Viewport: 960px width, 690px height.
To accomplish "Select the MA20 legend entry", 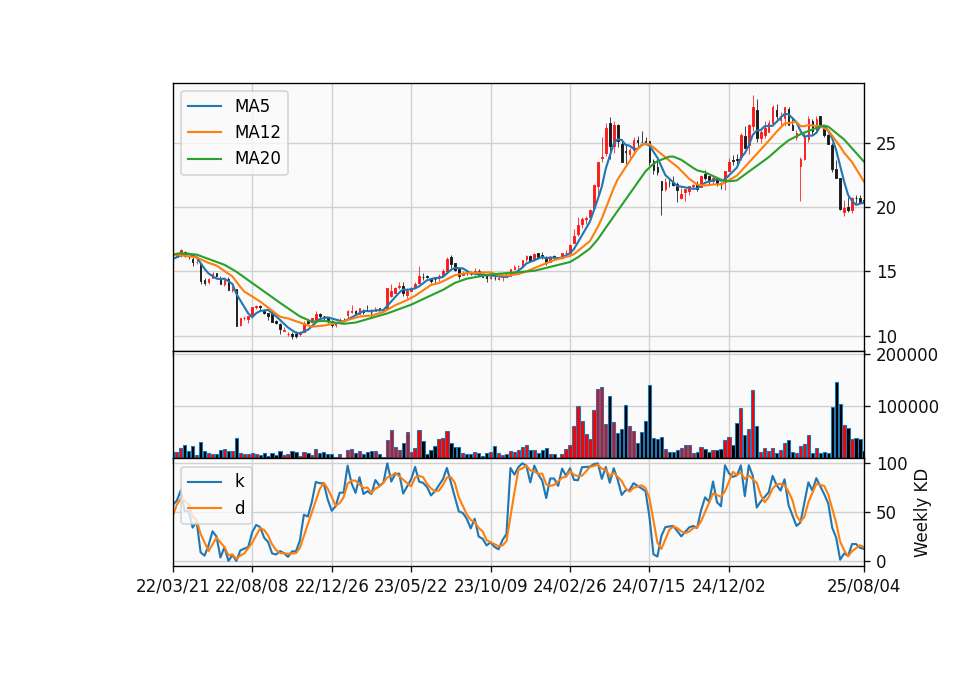I will point(233,158).
